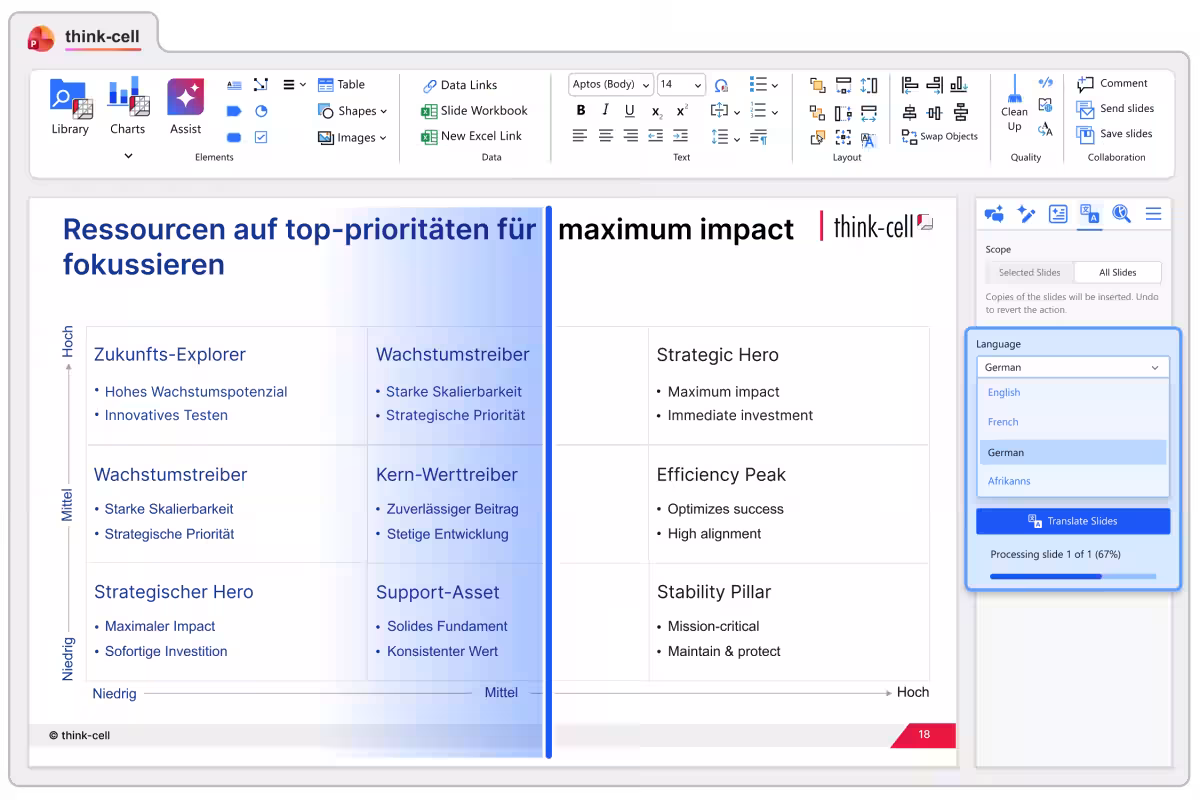Open the think-cell Library

(70, 106)
